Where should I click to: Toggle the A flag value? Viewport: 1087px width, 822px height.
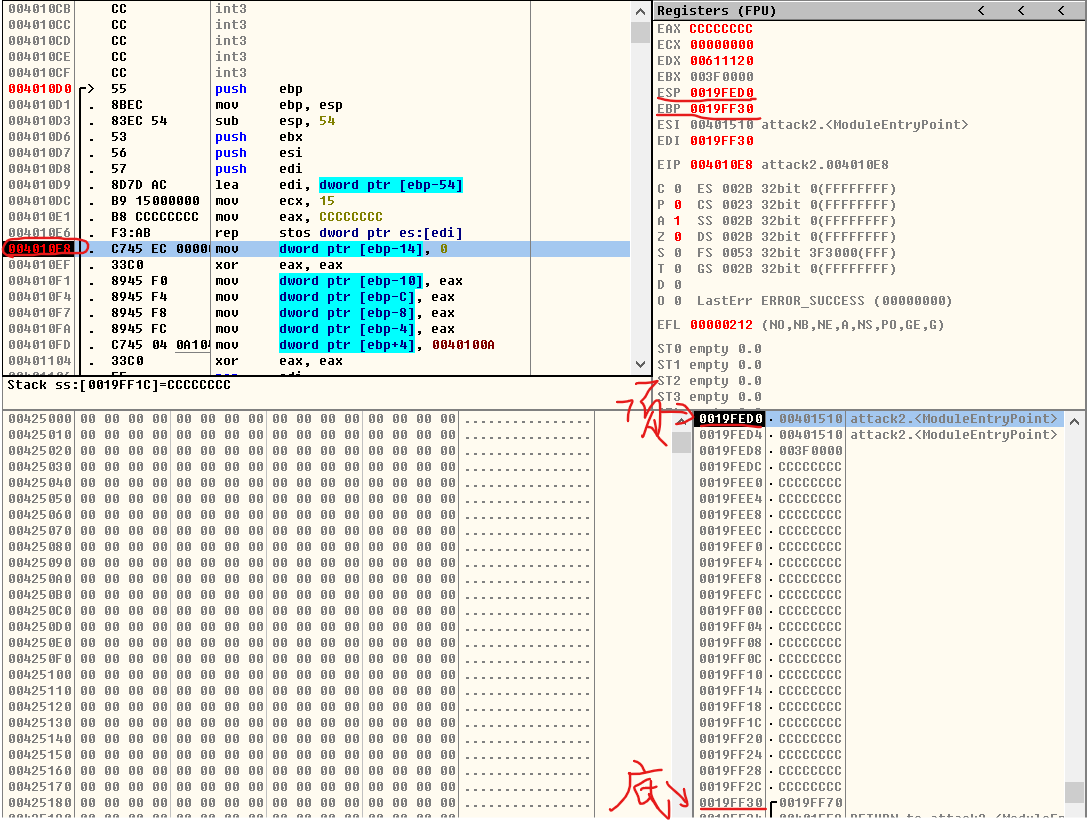point(676,221)
